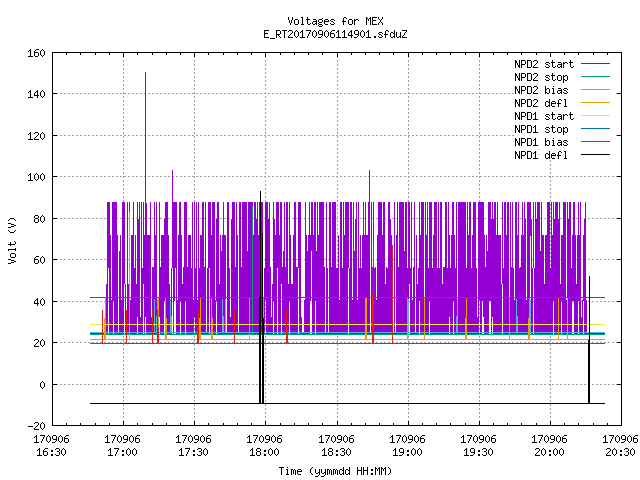Click the 17:30 x-axis time label
The image size is (640, 480).
(193, 452)
